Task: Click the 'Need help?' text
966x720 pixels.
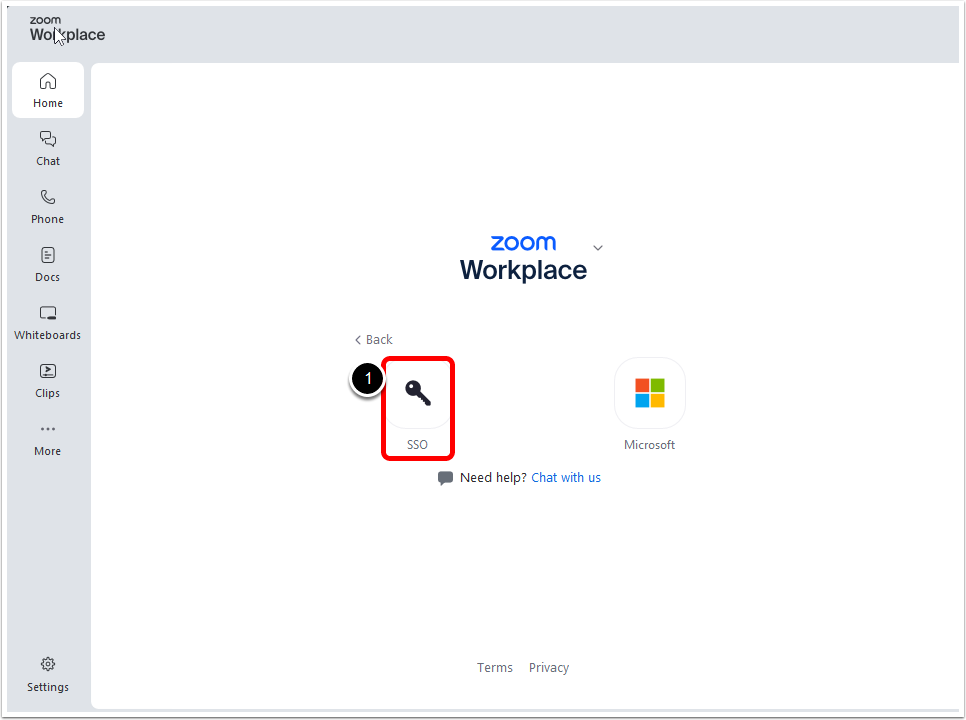Action: coord(493,477)
